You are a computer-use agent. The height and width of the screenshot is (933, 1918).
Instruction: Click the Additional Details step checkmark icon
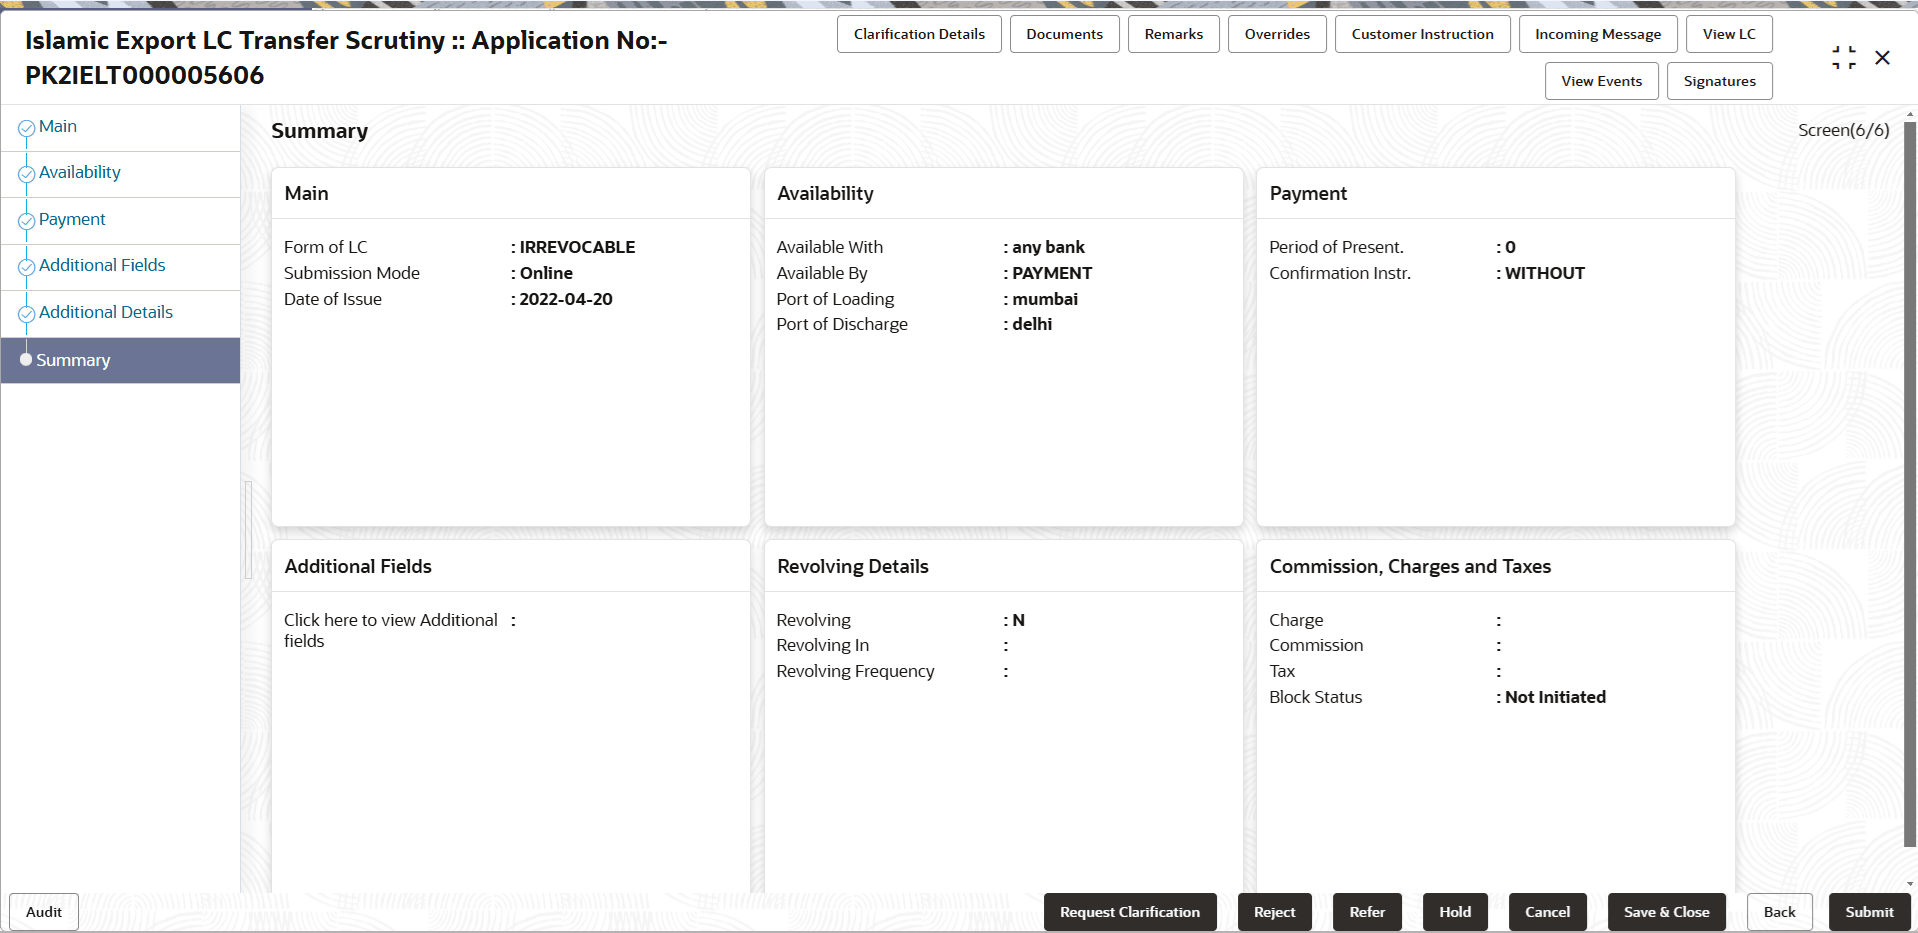(x=27, y=314)
